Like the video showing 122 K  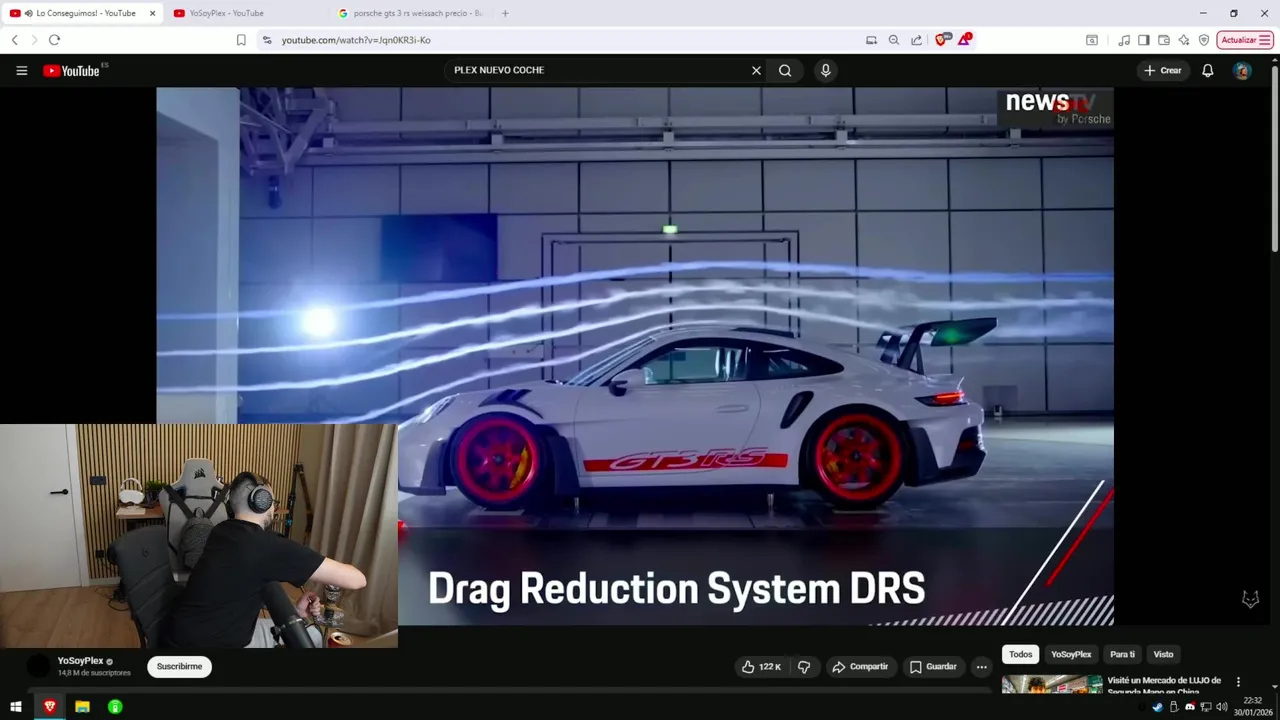pyautogui.click(x=760, y=667)
